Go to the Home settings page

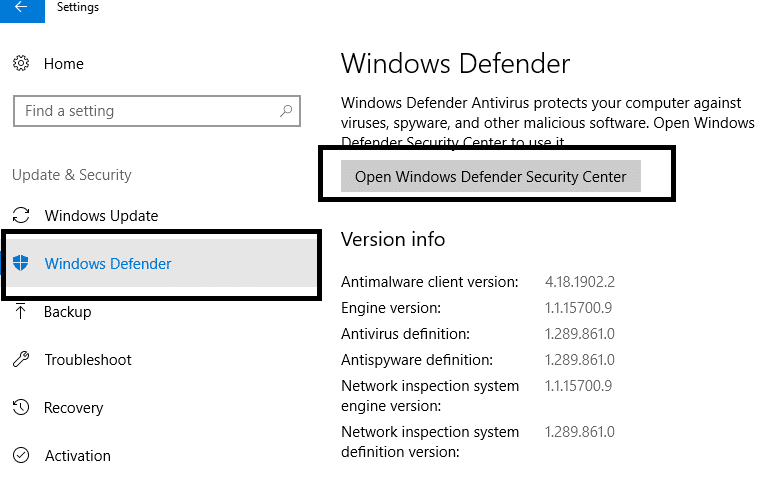pos(64,64)
